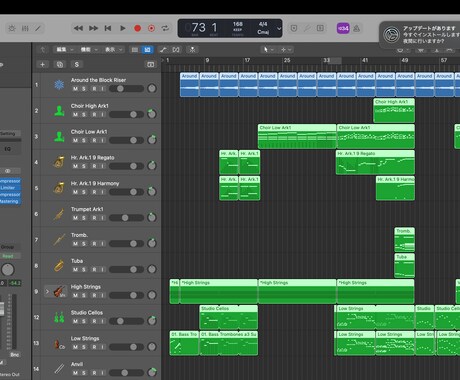Click the purple count-in 1234 button

point(343,28)
